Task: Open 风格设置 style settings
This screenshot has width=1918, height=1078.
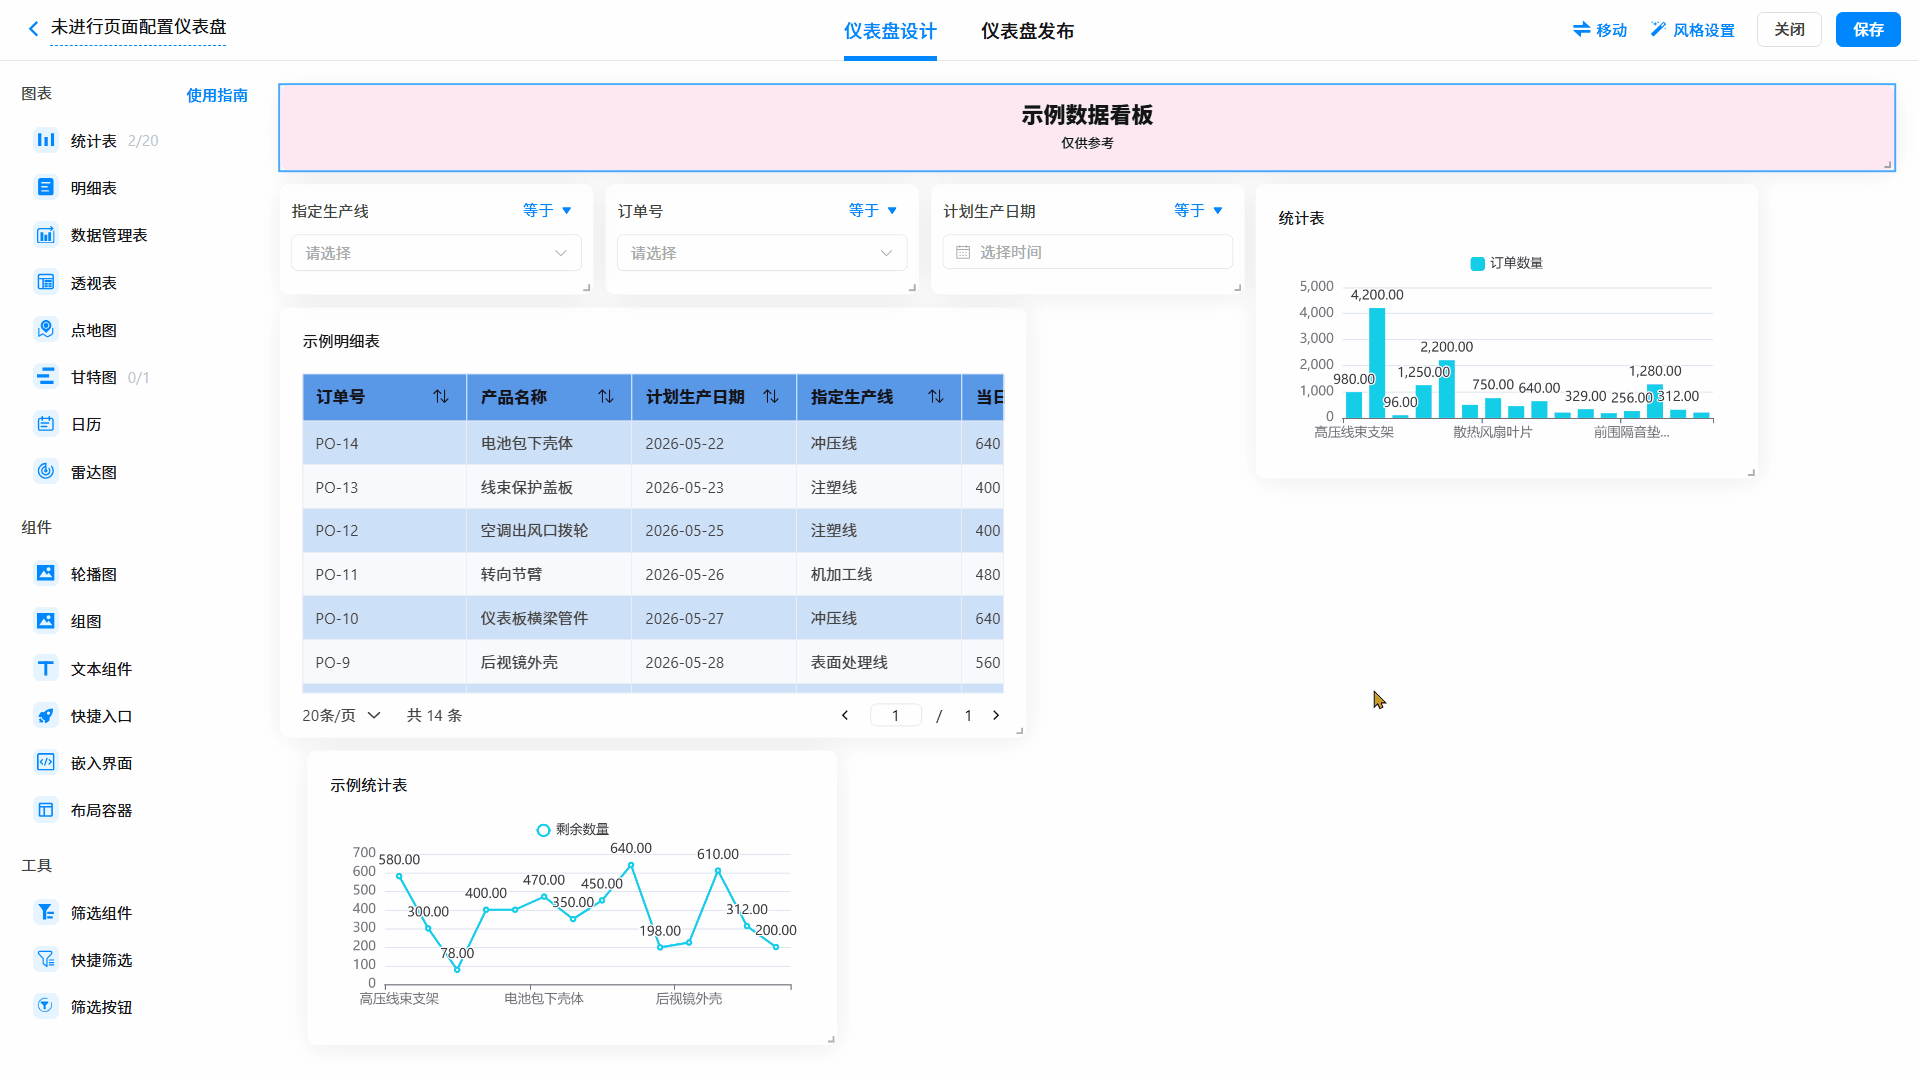Action: tap(1693, 30)
